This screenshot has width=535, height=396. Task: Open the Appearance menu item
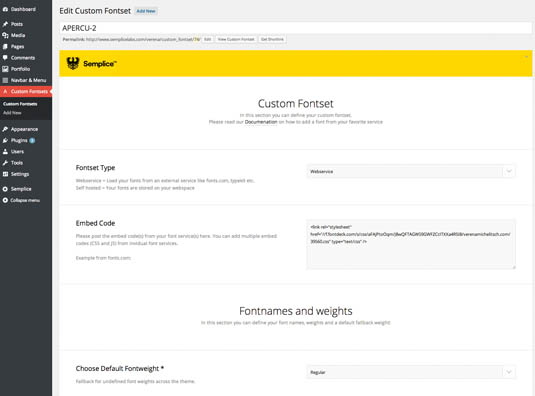(26, 129)
